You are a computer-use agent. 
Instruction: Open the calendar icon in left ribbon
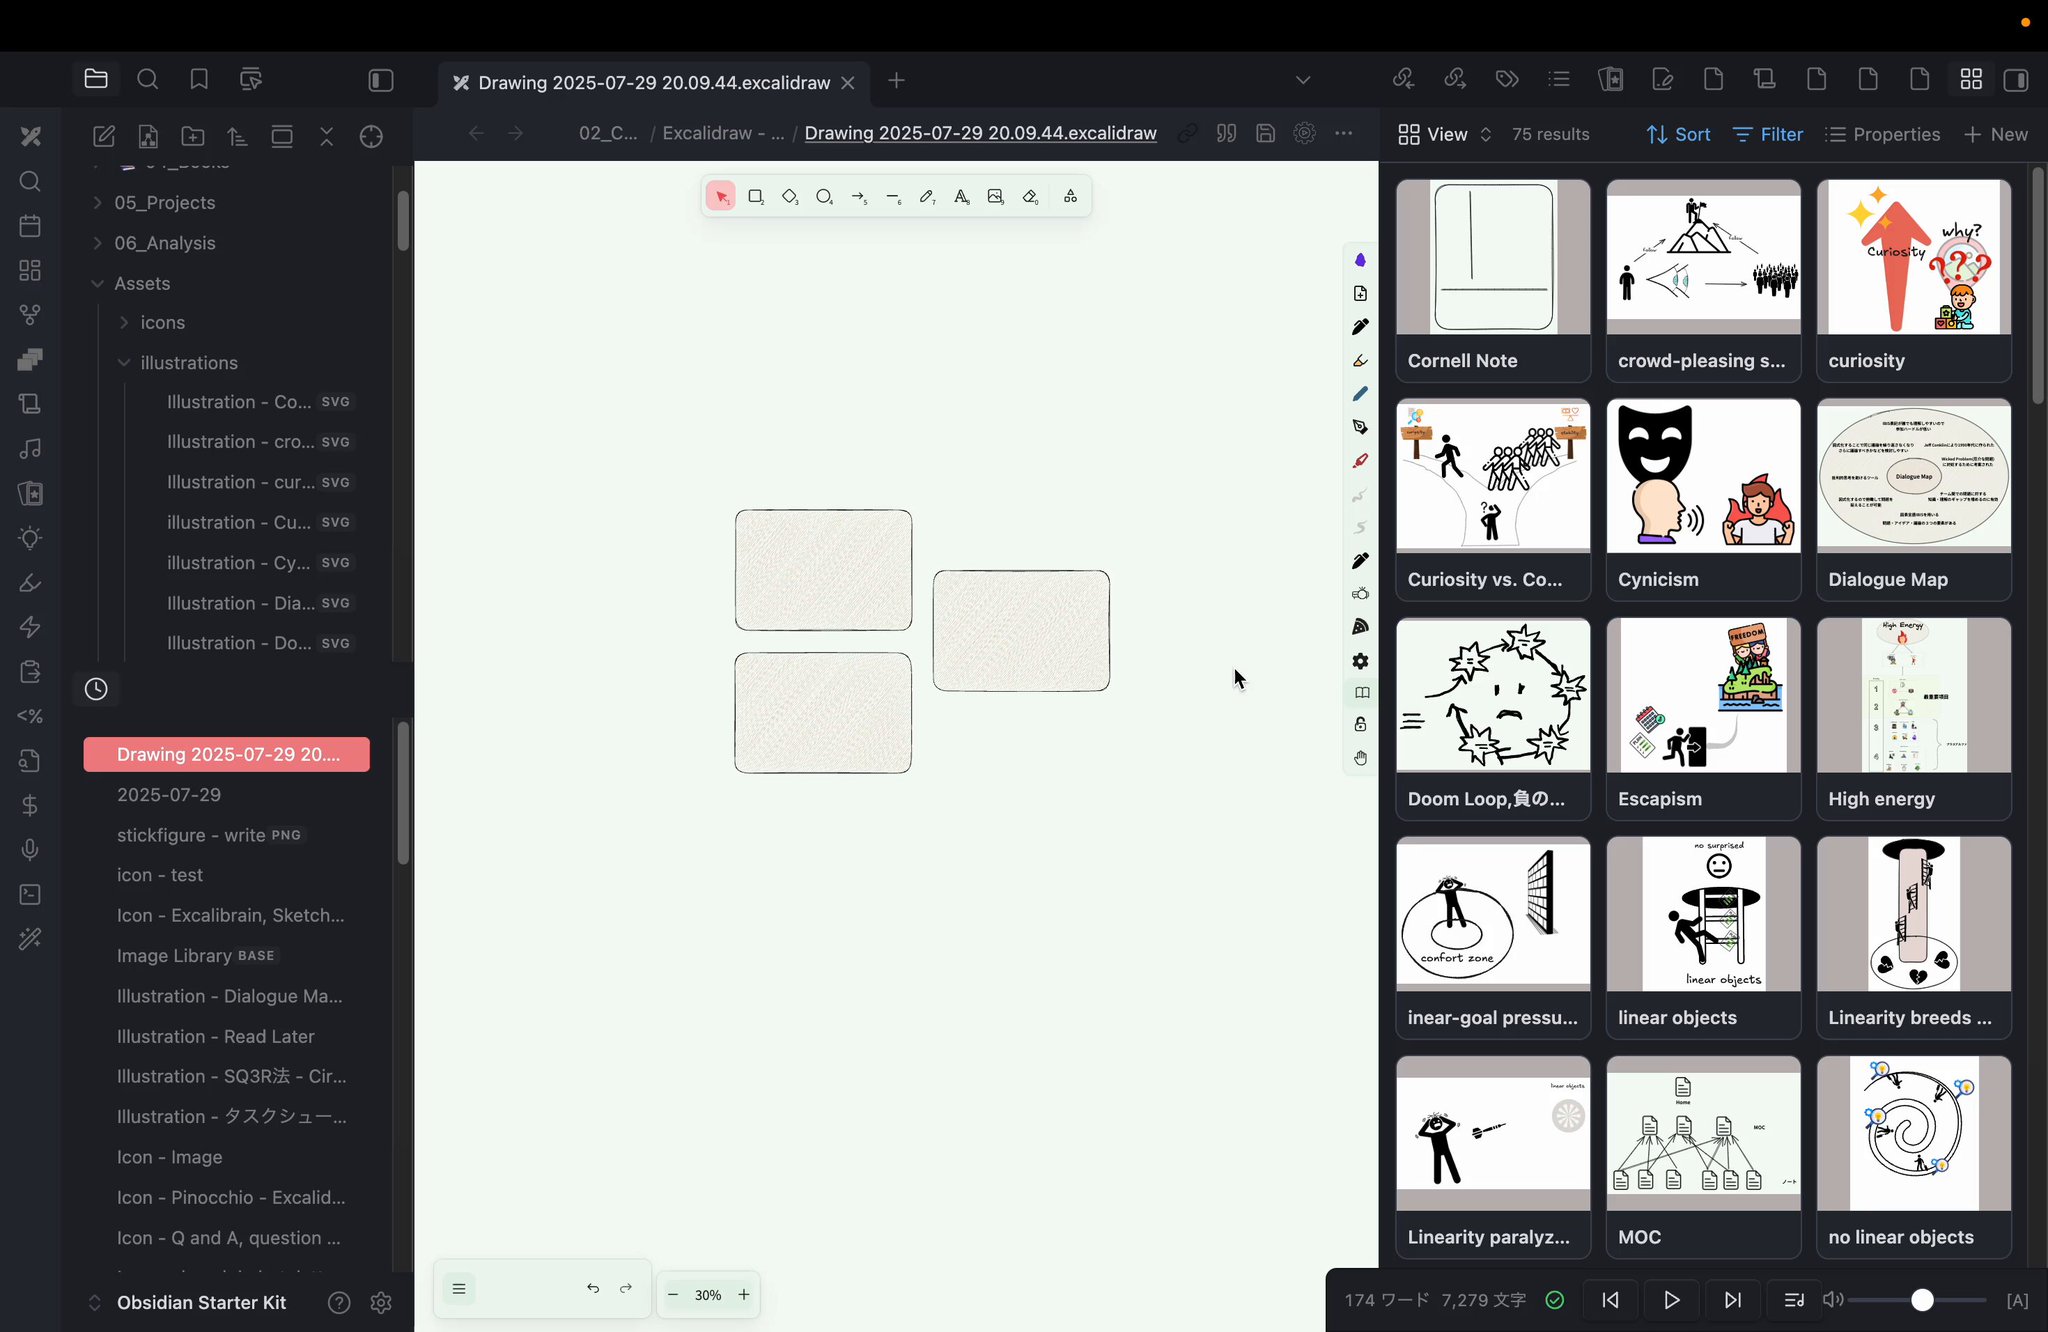[30, 226]
